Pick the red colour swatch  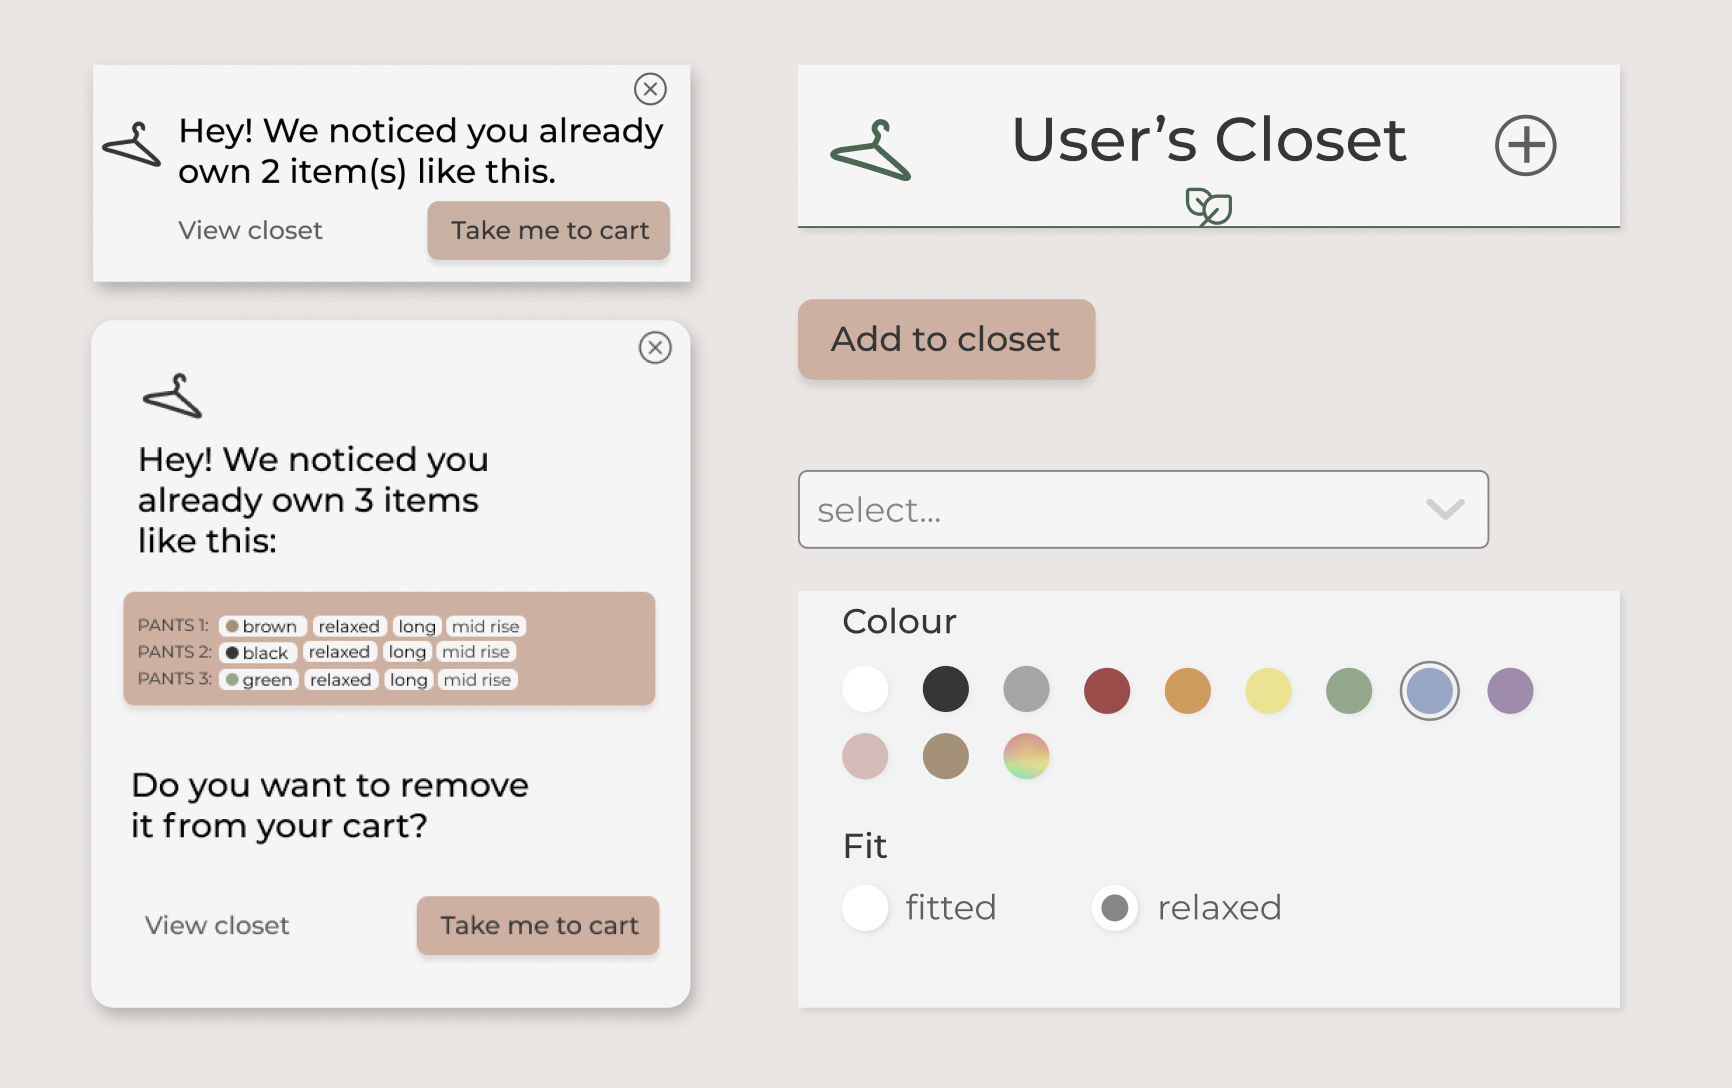[1107, 690]
